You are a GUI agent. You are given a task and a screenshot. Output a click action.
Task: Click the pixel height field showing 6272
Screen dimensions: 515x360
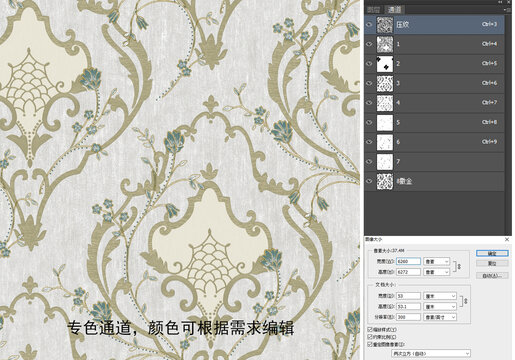tap(408, 272)
